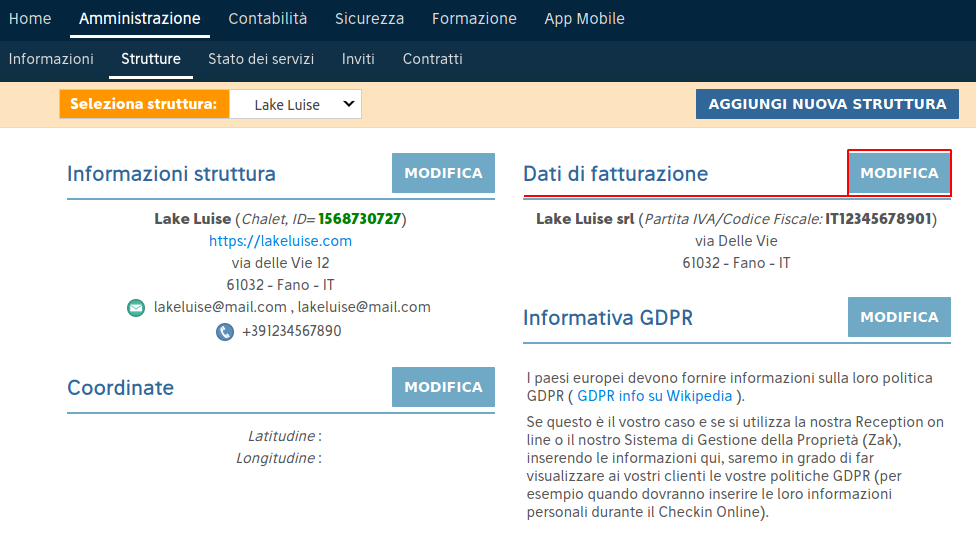Click Modifica next to Coordinate

click(443, 387)
